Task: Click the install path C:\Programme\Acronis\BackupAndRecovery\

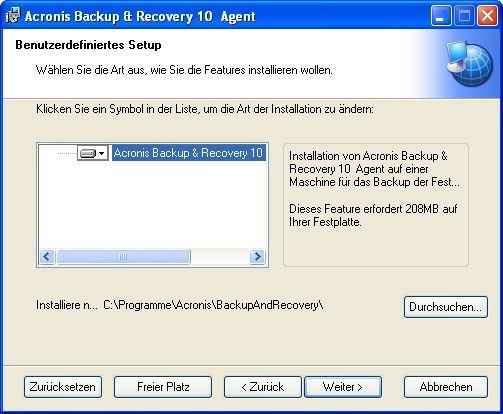Action: [x=213, y=305]
